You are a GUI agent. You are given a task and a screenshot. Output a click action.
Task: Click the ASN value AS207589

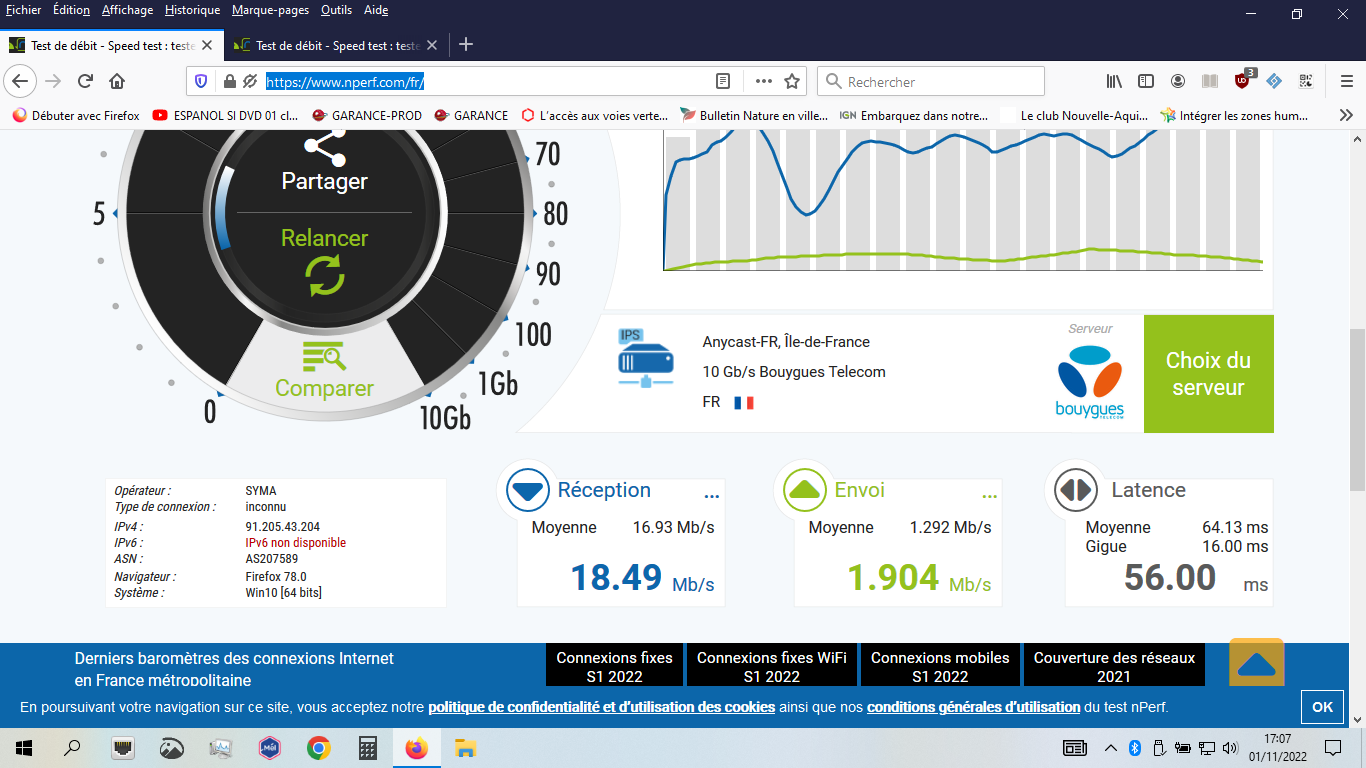[272, 559]
